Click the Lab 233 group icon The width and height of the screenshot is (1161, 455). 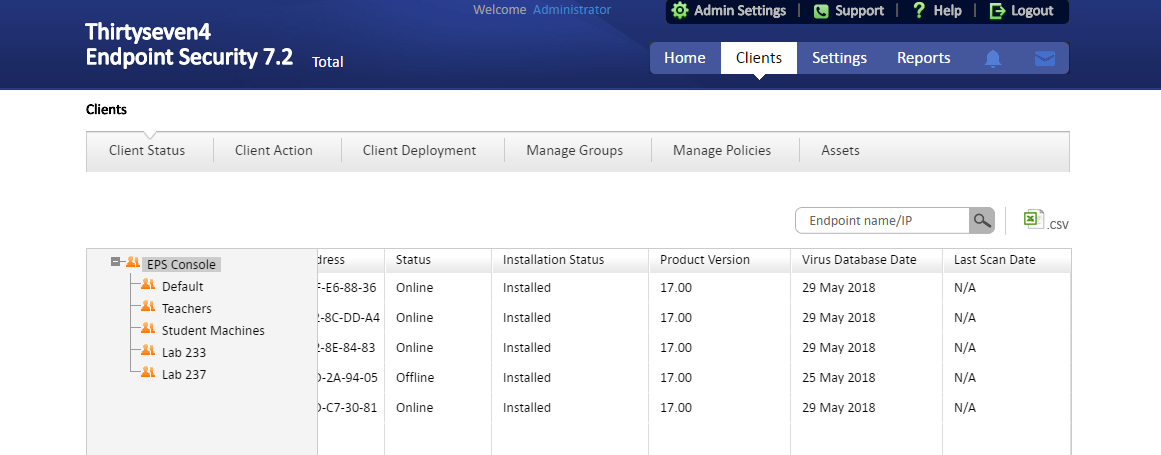[148, 351]
